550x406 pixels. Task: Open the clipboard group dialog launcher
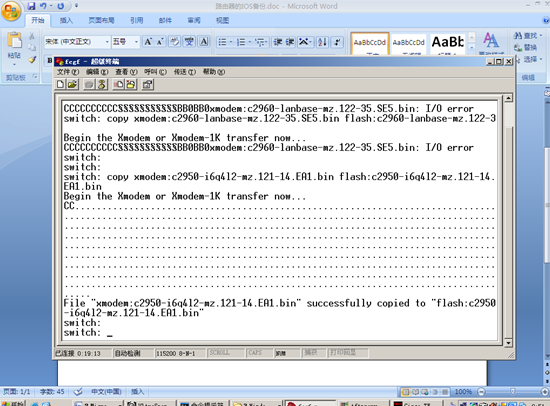point(35,76)
